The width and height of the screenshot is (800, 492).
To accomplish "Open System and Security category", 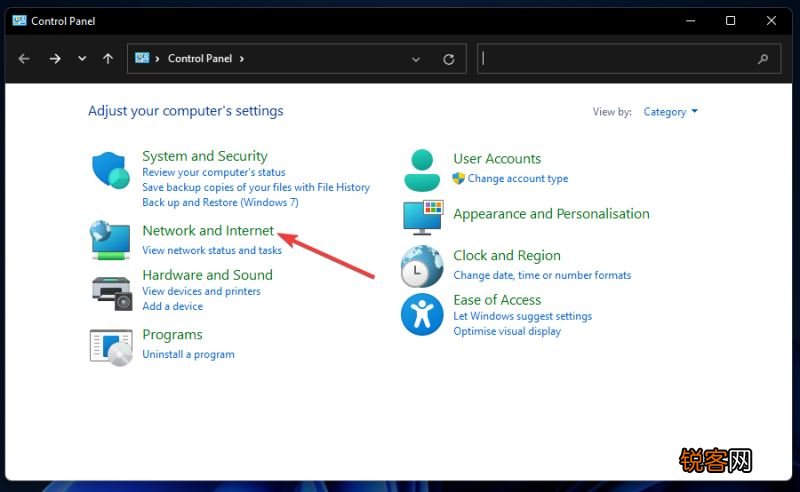I will click(x=205, y=156).
